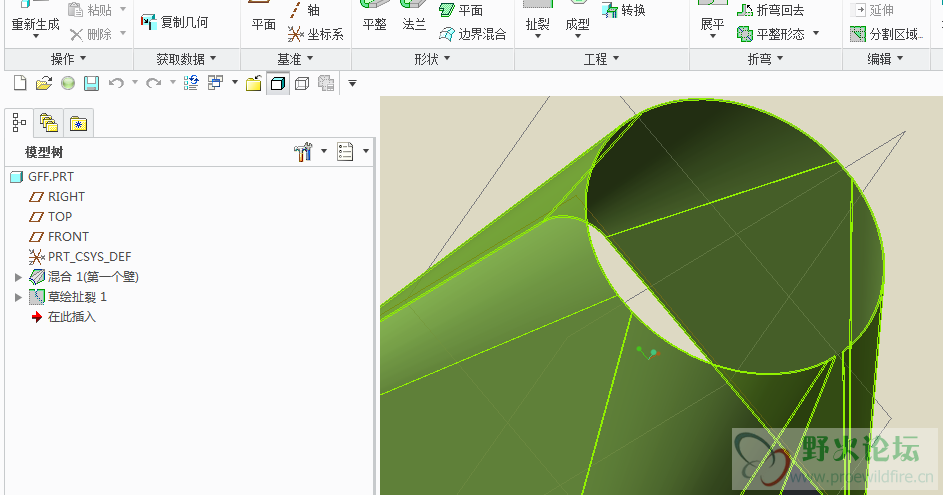Open the undo history dropdown arrow

pos(135,82)
